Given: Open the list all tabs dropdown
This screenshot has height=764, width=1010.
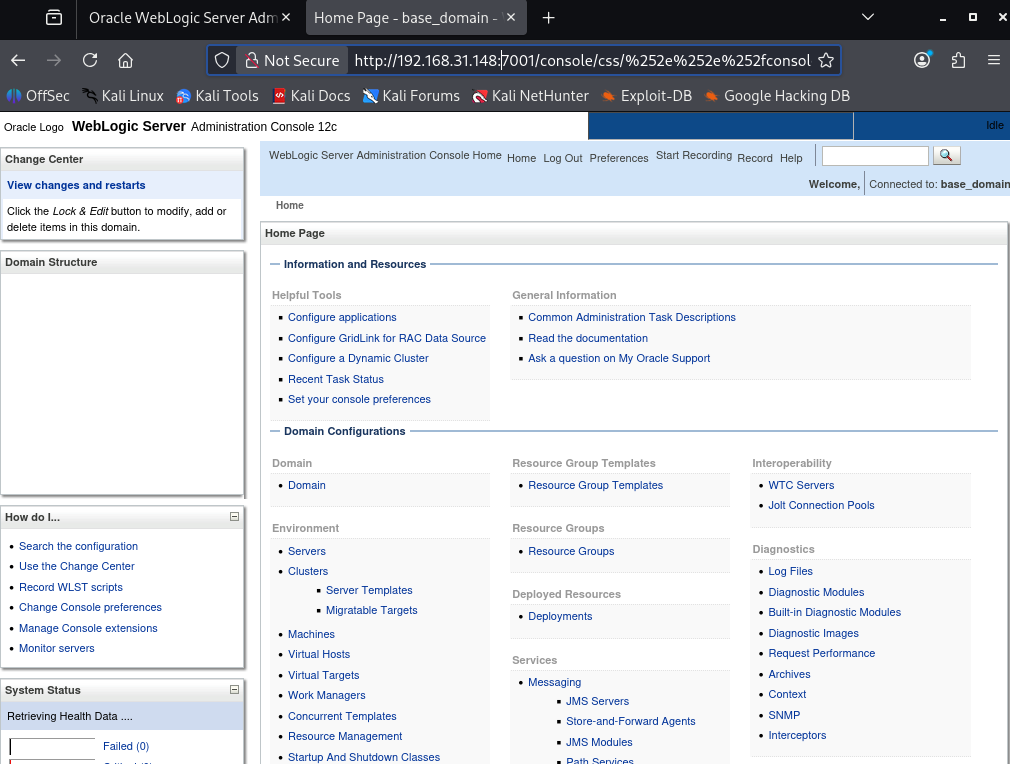Looking at the screenshot, I should [x=867, y=18].
